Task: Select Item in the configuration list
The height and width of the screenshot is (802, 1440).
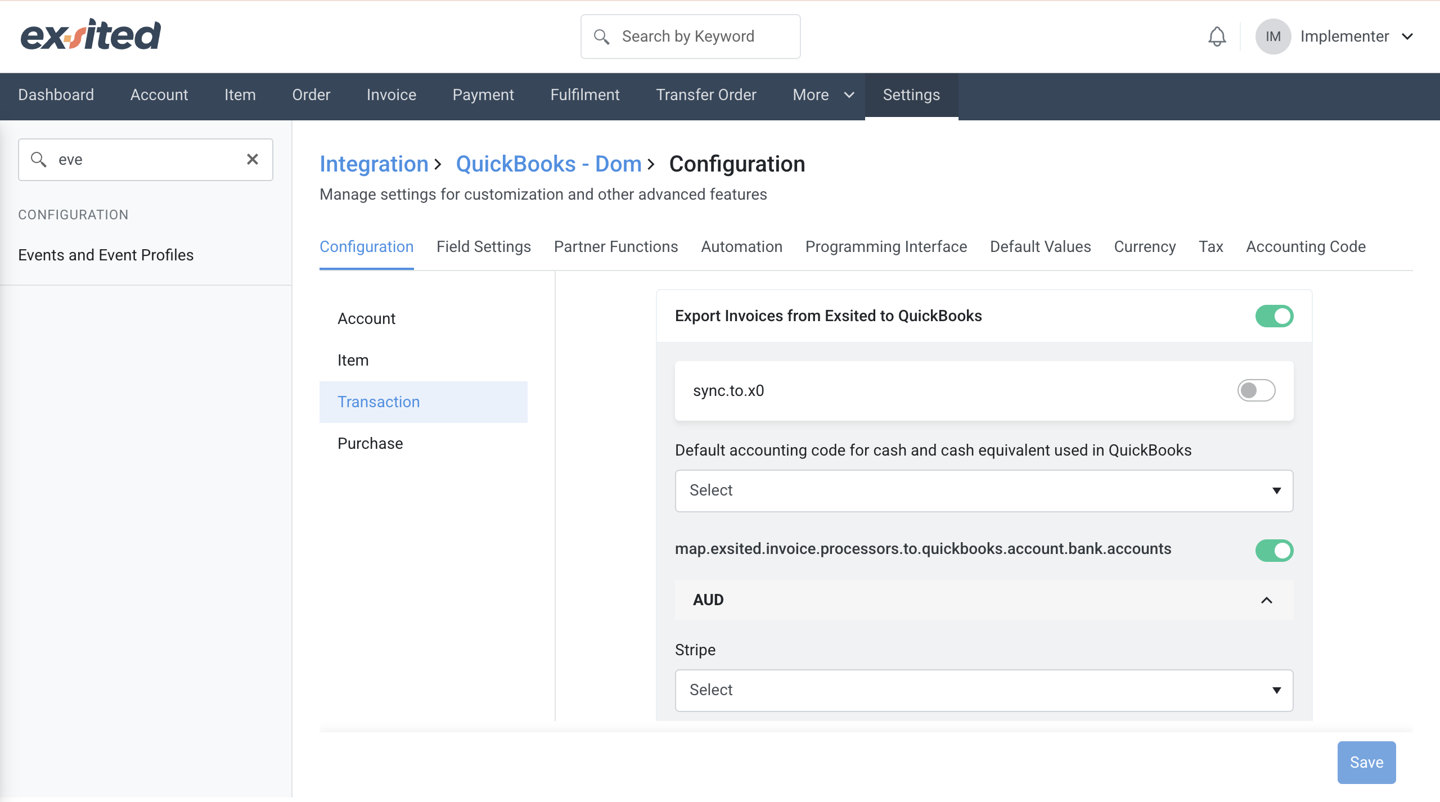Action: (x=423, y=360)
